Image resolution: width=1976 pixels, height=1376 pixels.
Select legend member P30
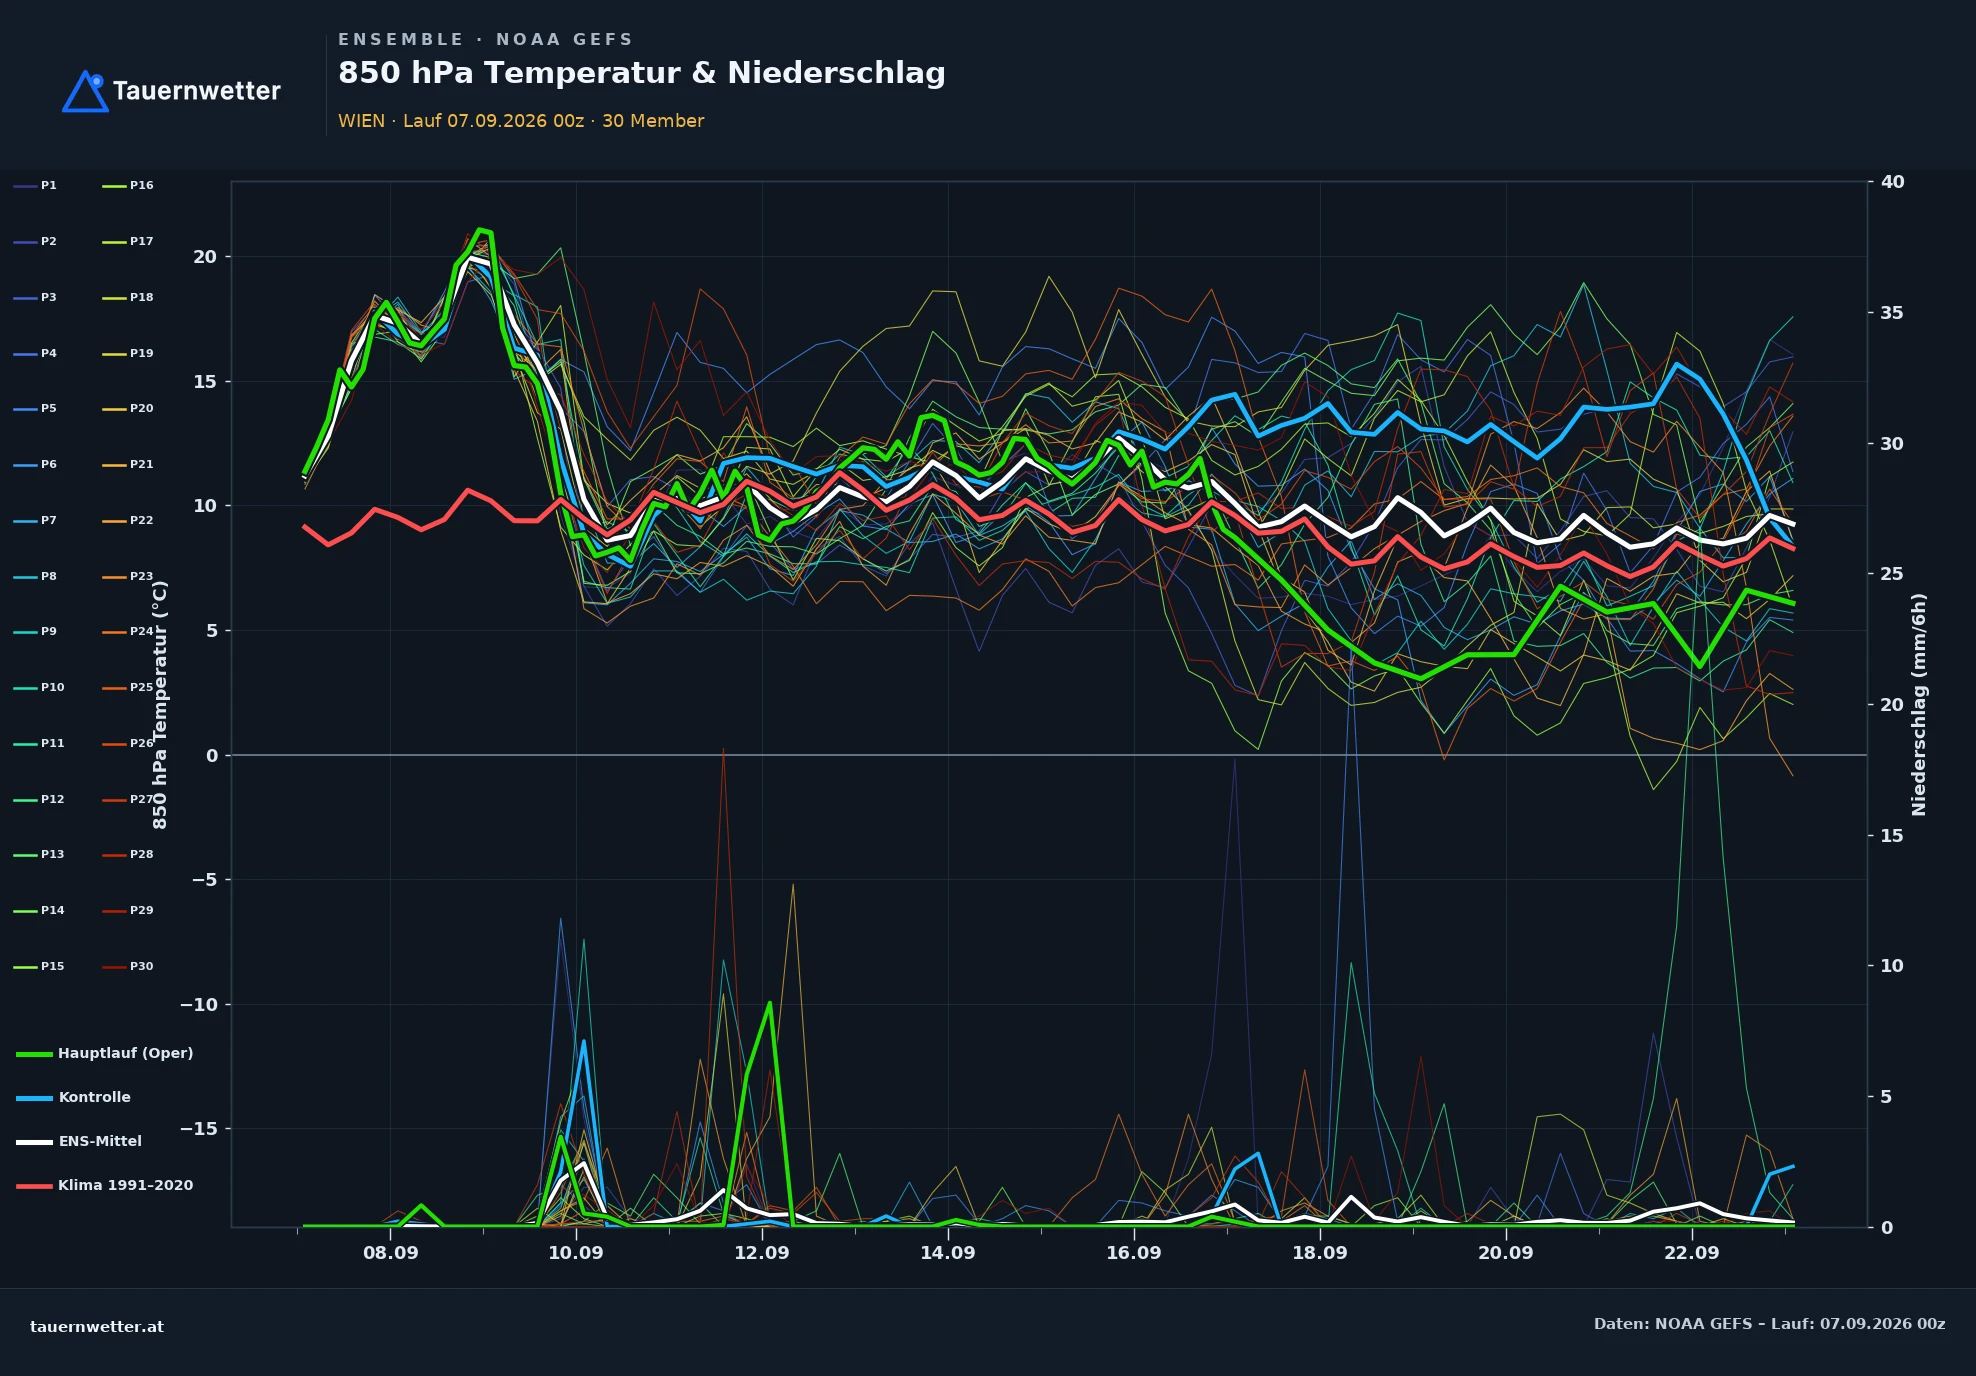pyautogui.click(x=128, y=967)
